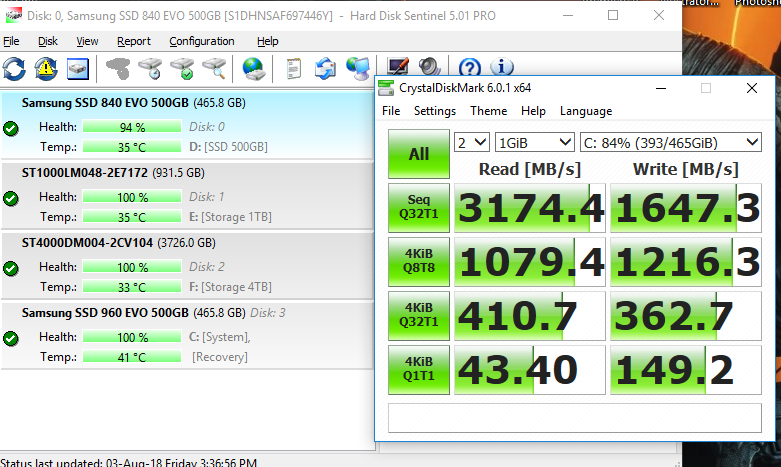This screenshot has width=781, height=467.
Task: Click green check status icon for Samsung 840 EVO
Action: (10, 128)
